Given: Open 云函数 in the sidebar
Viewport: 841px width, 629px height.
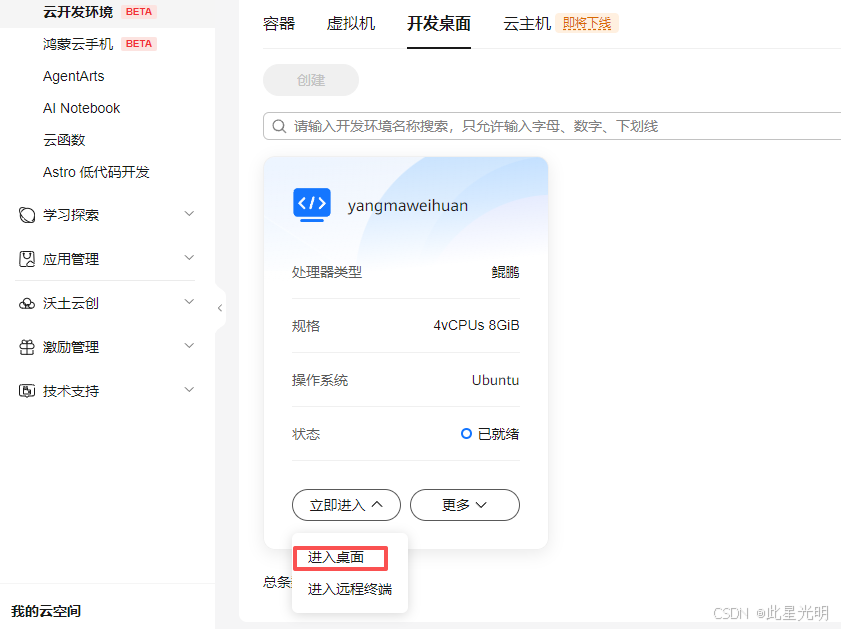Looking at the screenshot, I should (64, 140).
